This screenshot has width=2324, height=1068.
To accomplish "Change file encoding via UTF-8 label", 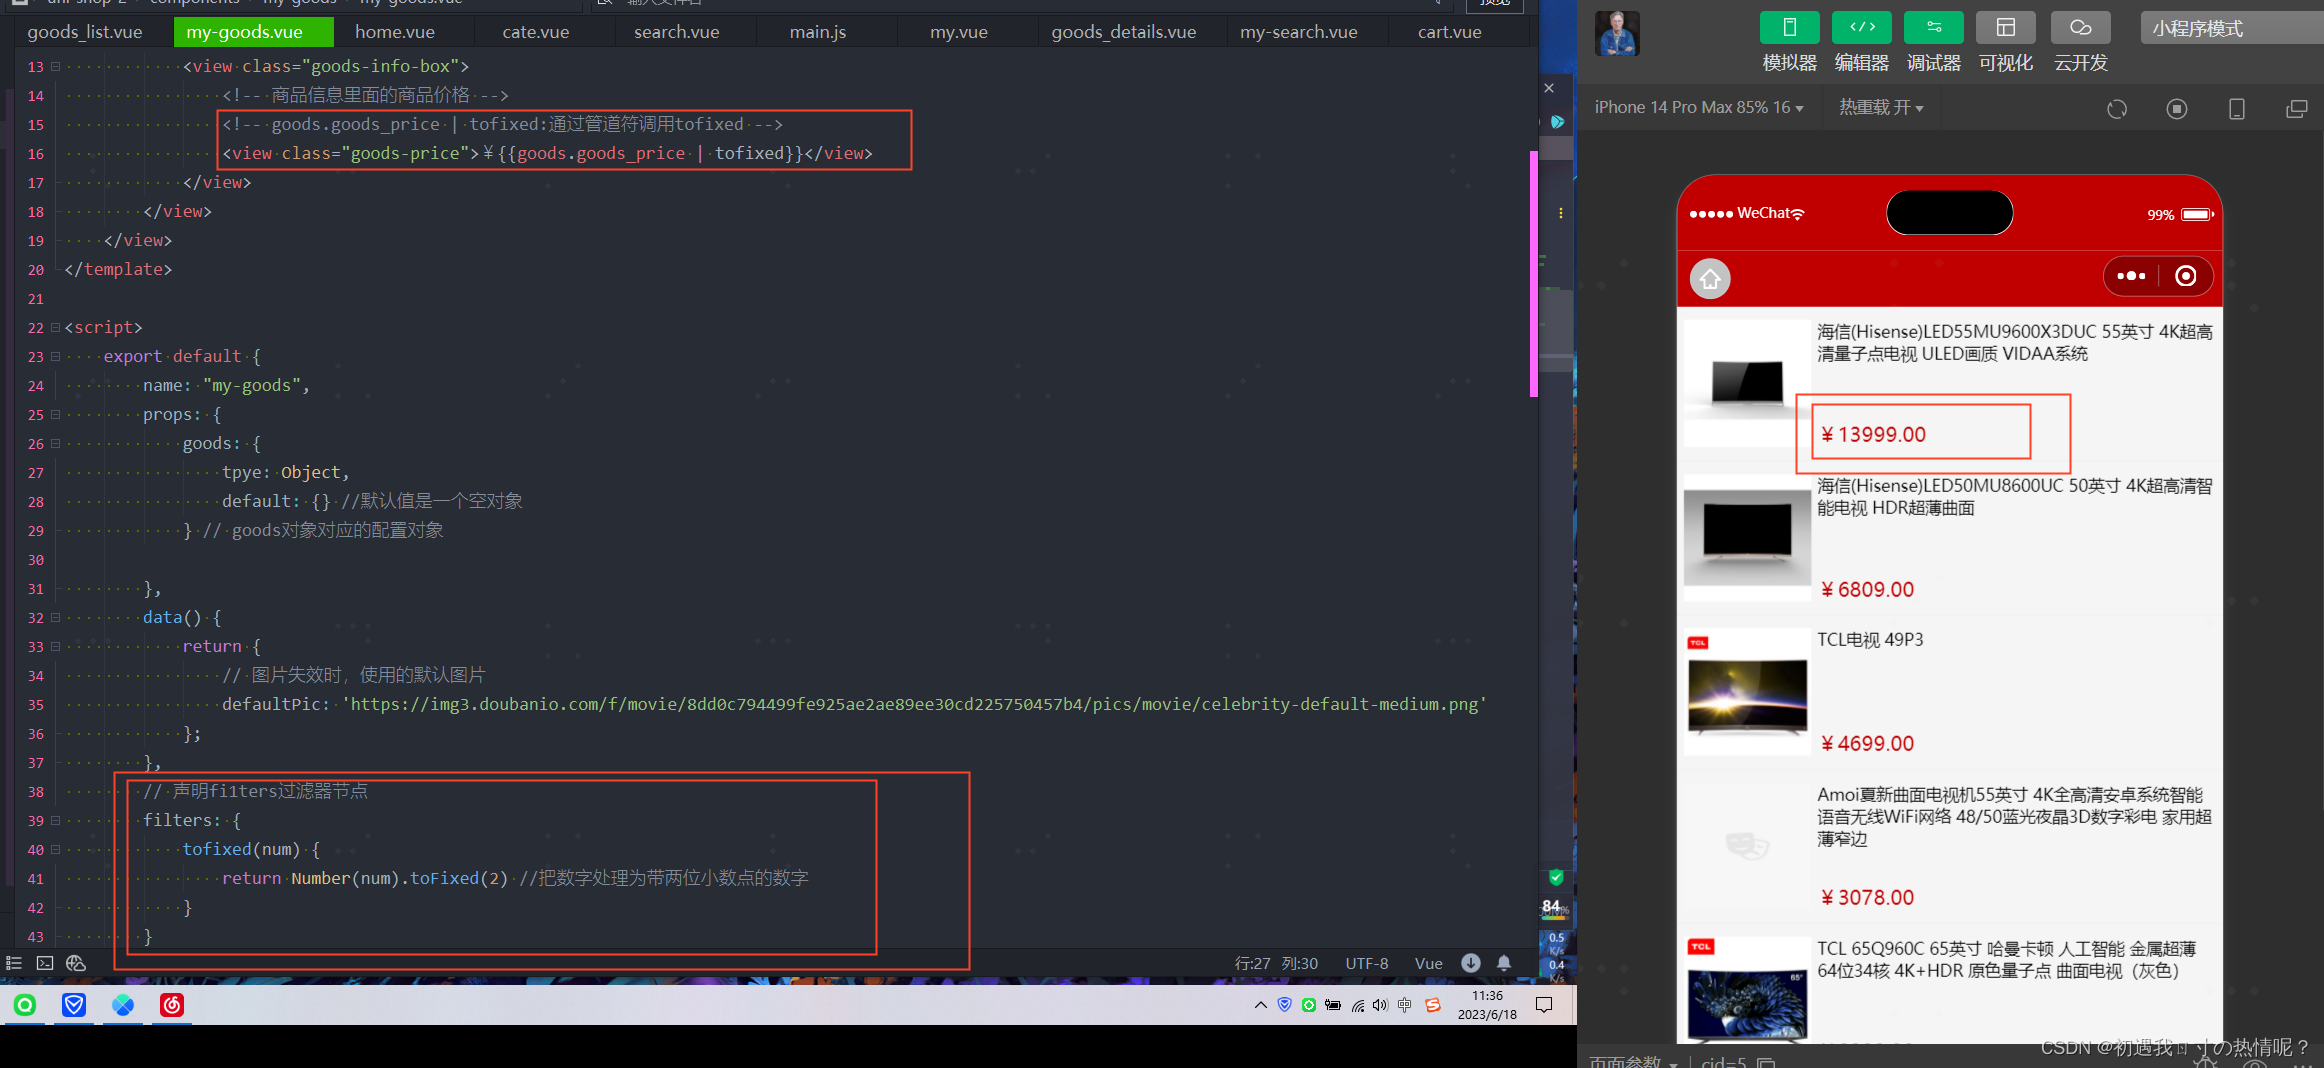I will pos(1367,964).
